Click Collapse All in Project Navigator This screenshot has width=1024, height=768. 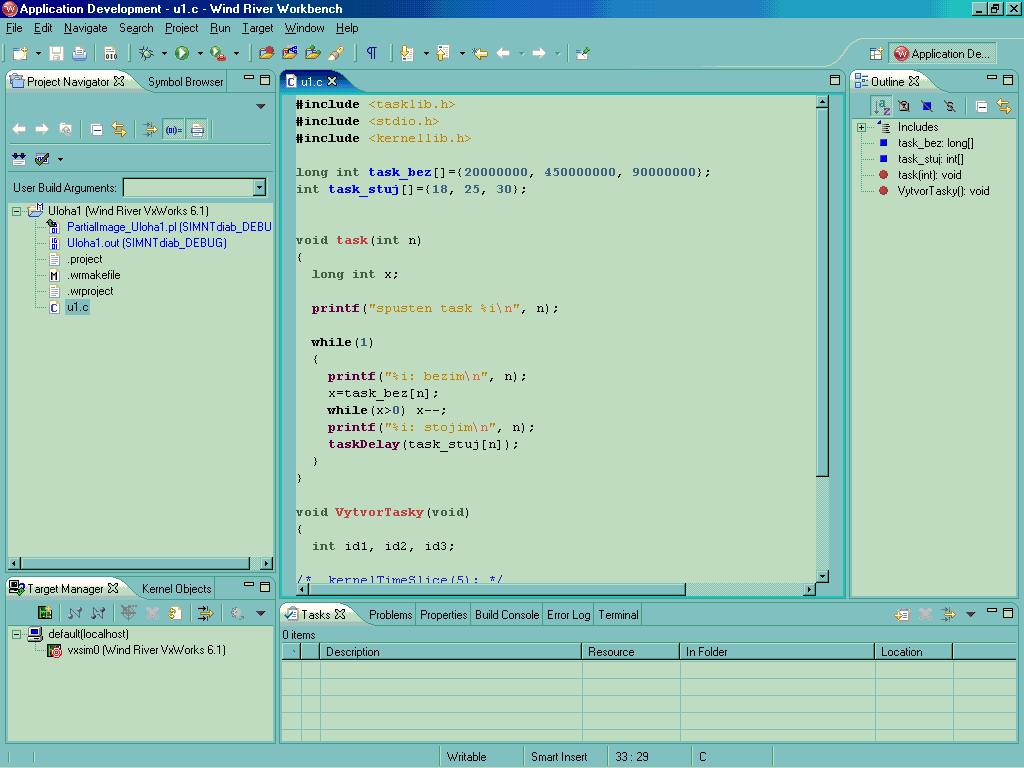96,129
